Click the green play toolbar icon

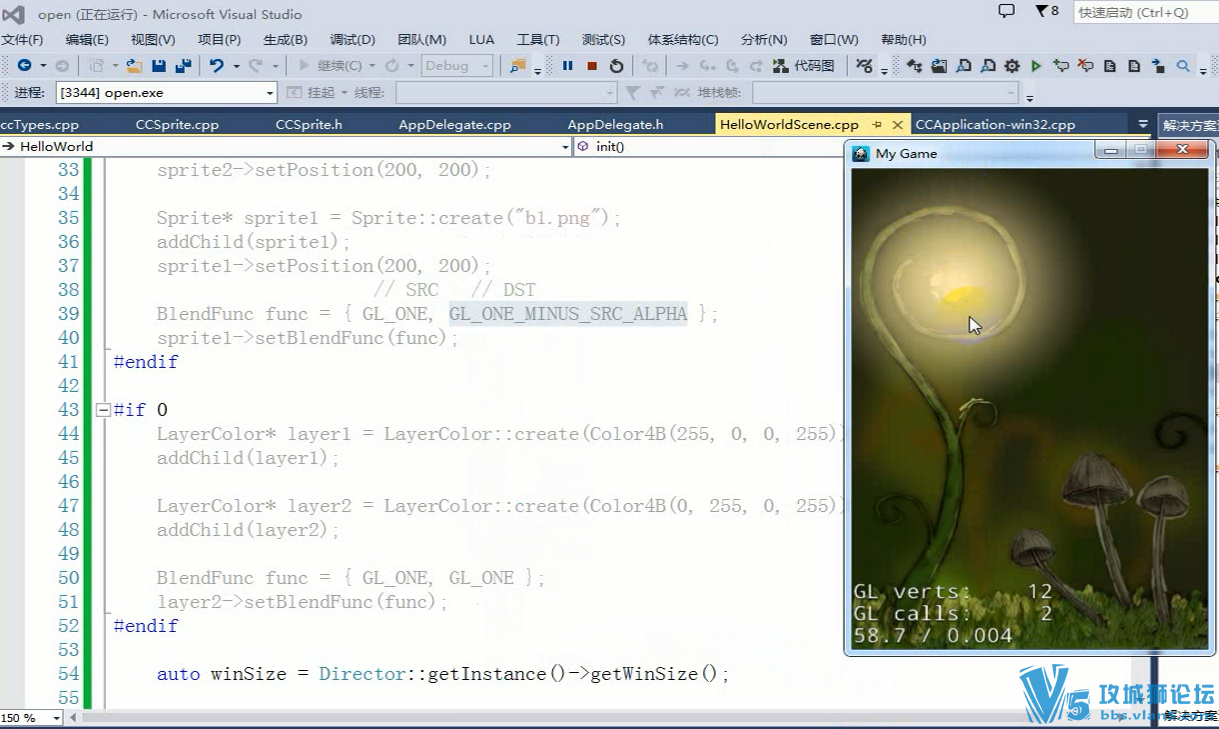click(x=1037, y=66)
